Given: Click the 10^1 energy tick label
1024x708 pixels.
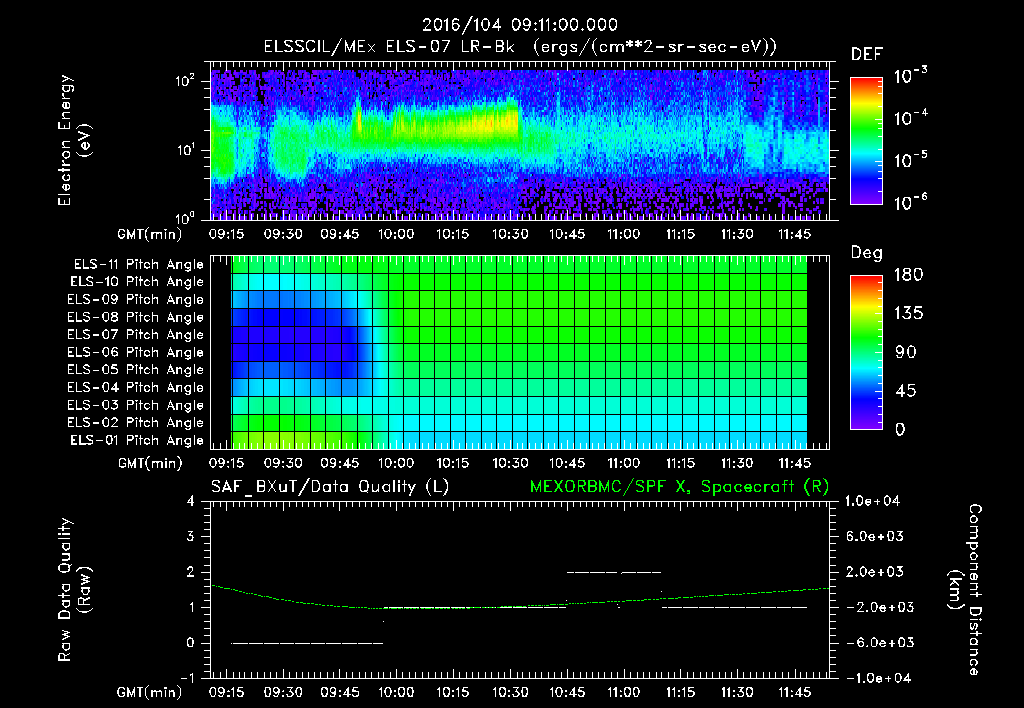Looking at the screenshot, I should 185,150.
